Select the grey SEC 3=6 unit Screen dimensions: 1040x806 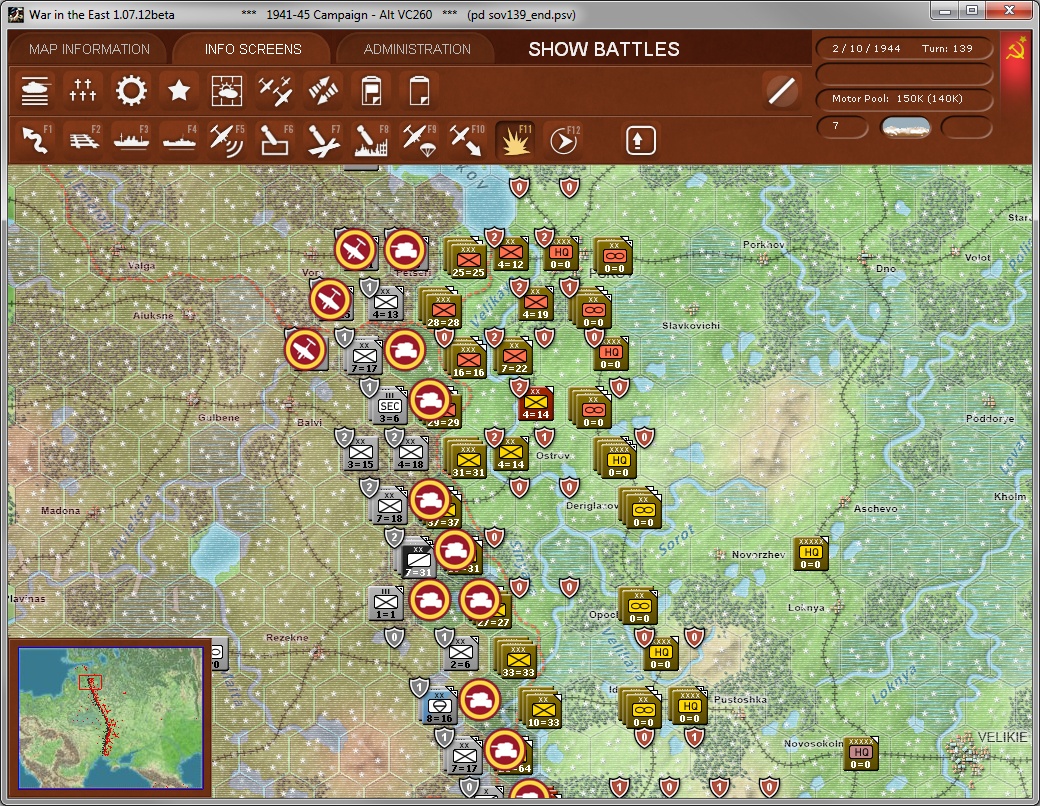tap(390, 407)
